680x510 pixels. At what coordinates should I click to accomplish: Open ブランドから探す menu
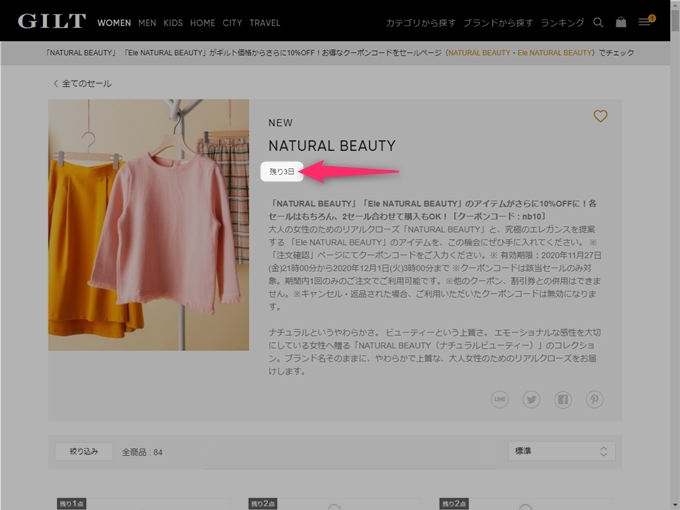click(498, 23)
